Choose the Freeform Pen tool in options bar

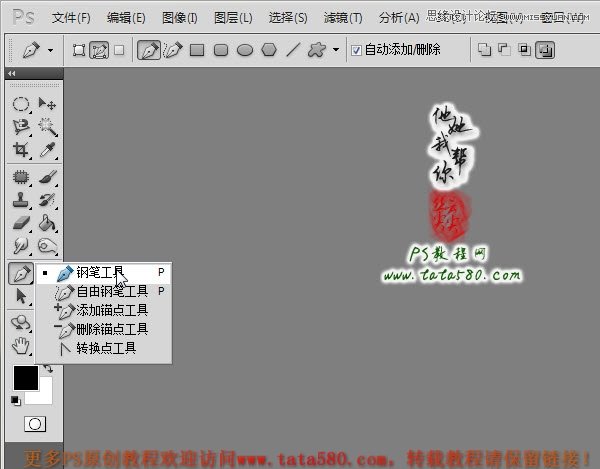click(173, 50)
